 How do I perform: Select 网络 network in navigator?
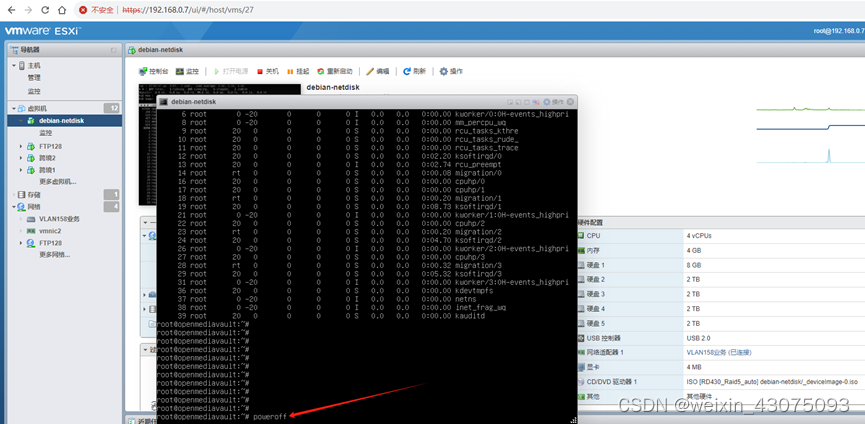(x=33, y=207)
